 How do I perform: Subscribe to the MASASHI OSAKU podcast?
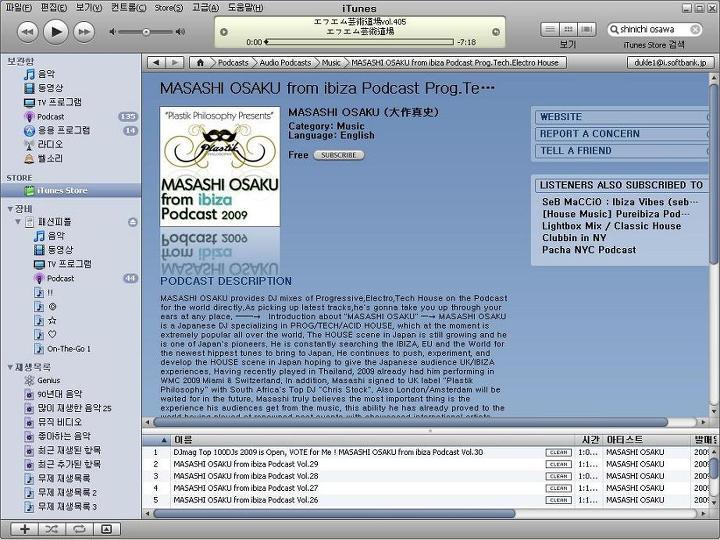pos(339,155)
